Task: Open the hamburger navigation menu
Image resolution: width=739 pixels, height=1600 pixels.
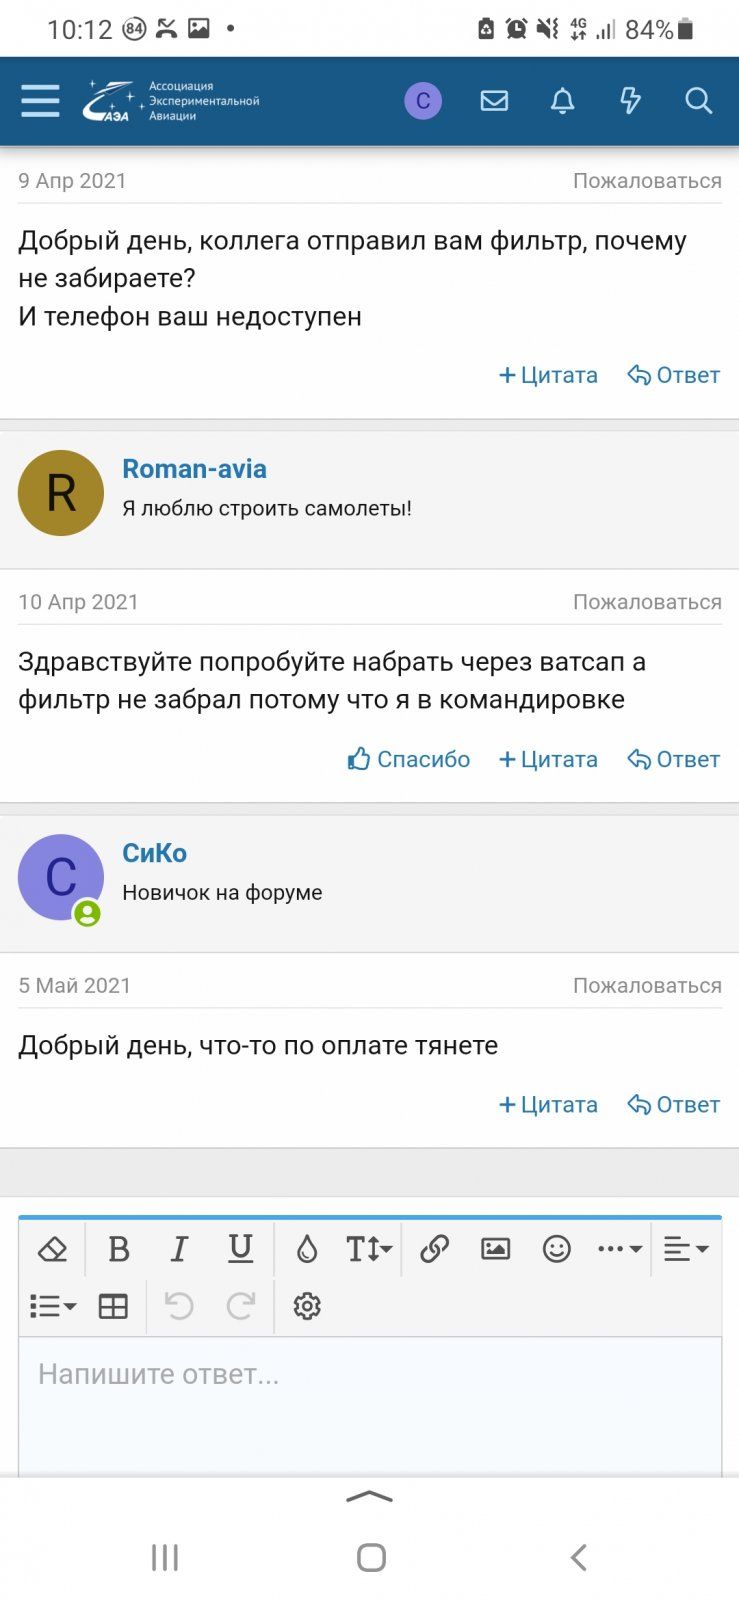Action: pos(39,100)
